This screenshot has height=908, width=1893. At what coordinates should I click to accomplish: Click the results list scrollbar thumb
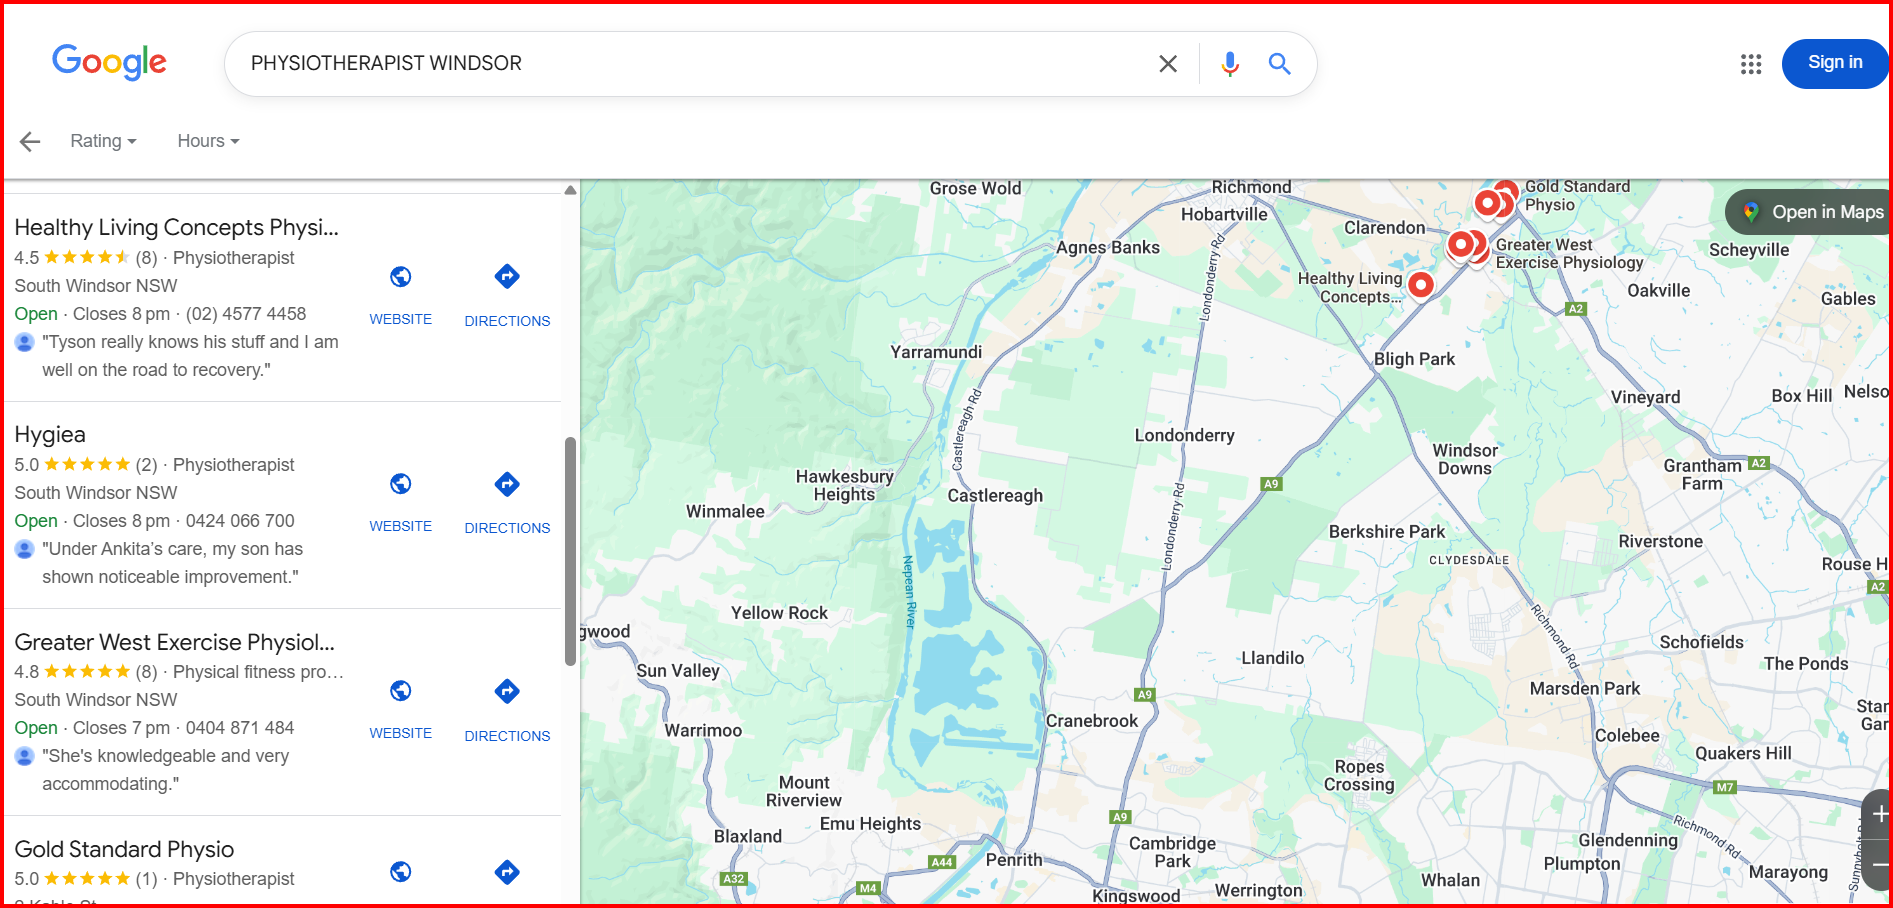(x=570, y=551)
